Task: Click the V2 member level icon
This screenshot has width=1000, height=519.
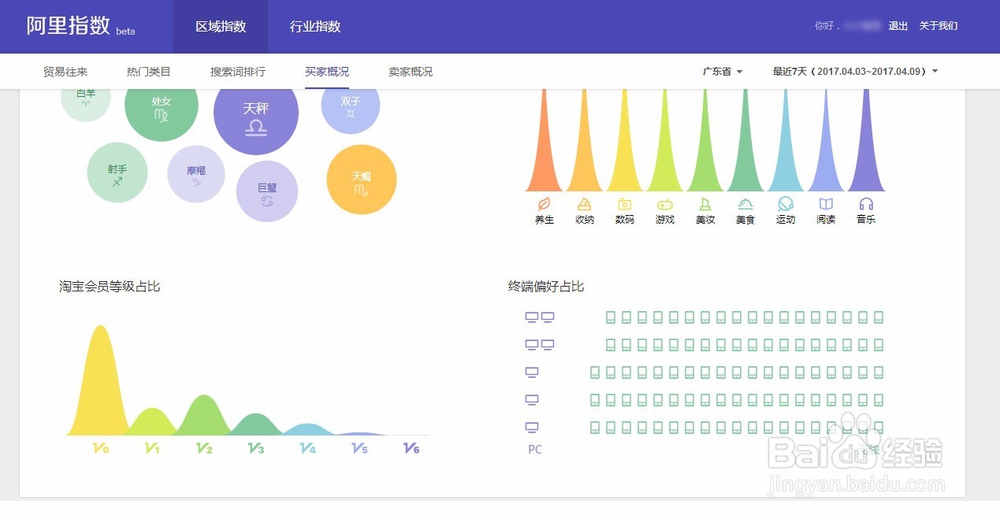Action: click(x=204, y=448)
